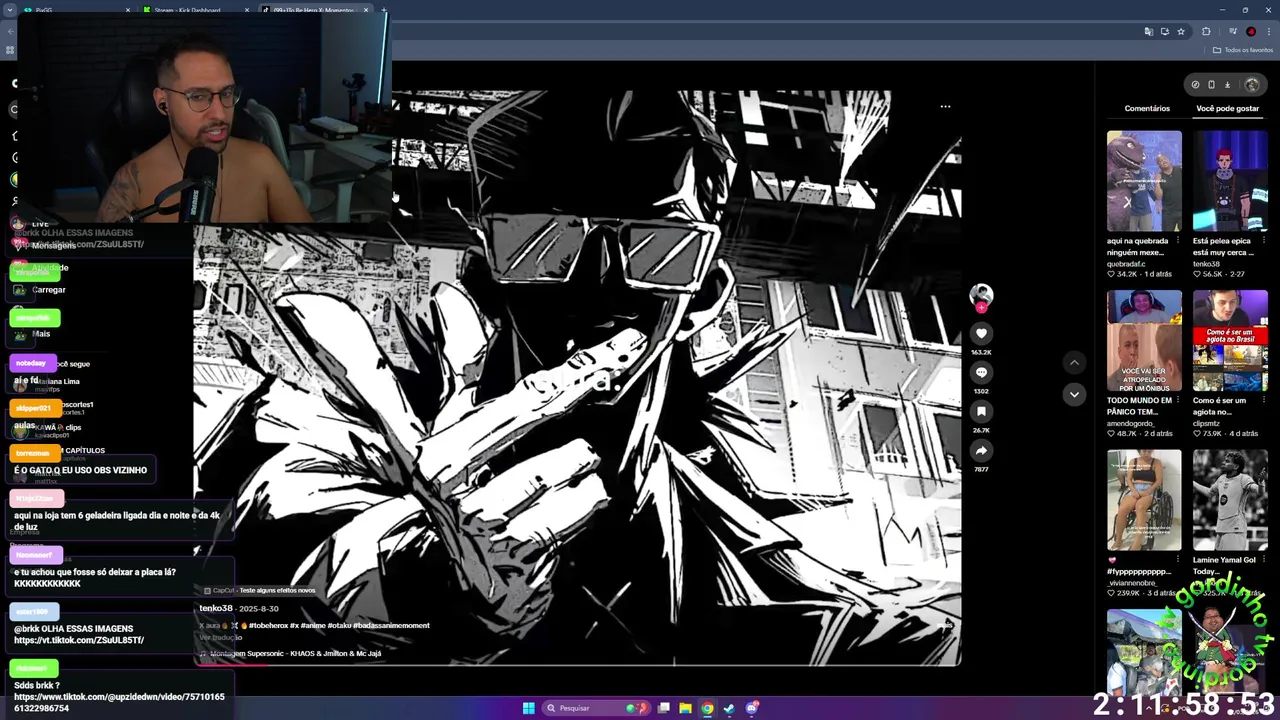
Task: Bookmark this page with the star icon
Action: pos(1181,31)
